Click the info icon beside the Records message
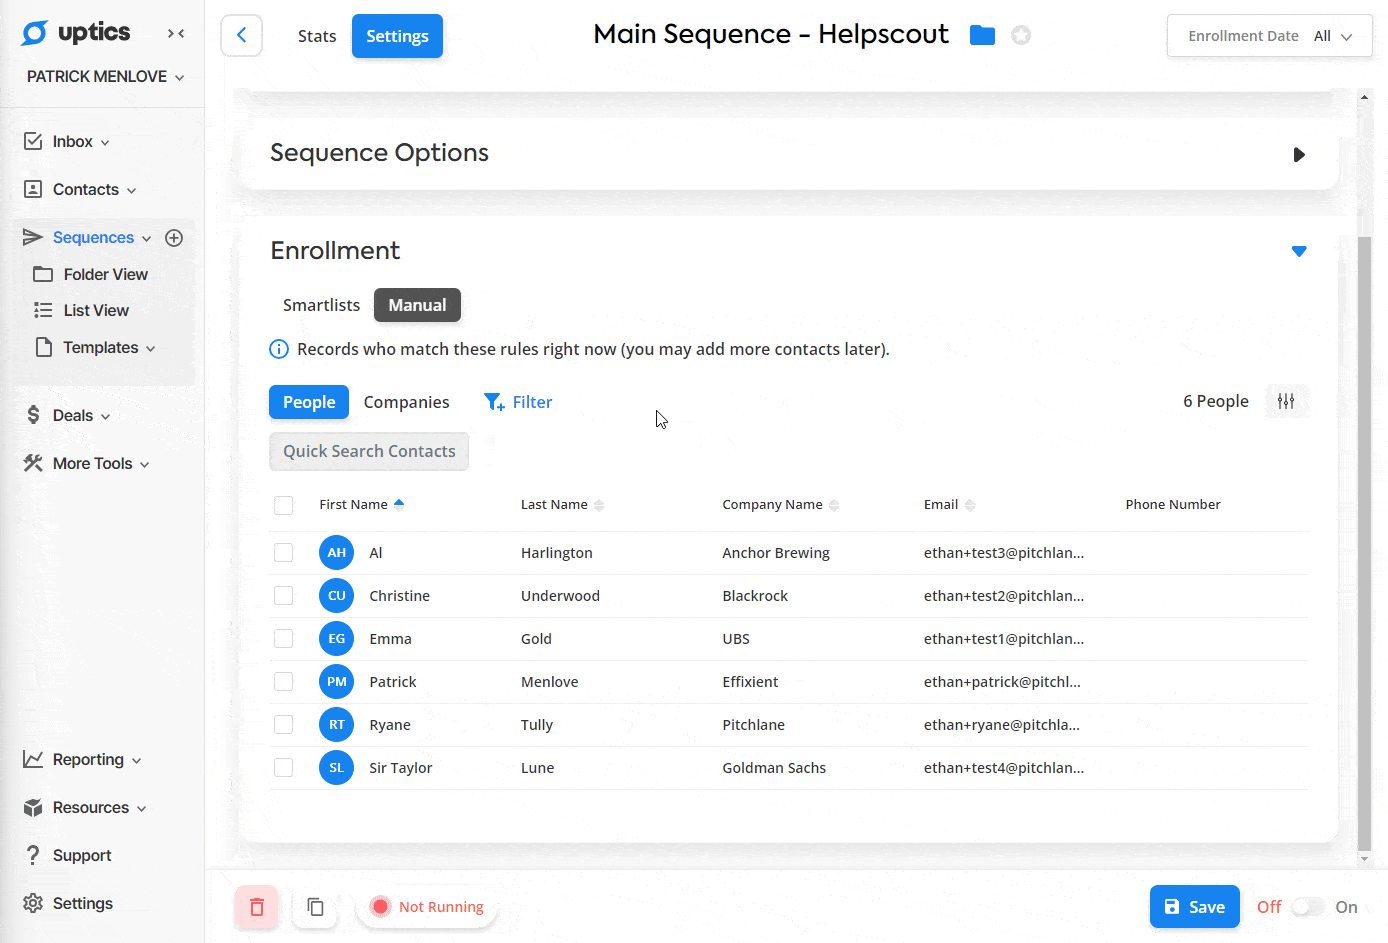 [x=279, y=349]
